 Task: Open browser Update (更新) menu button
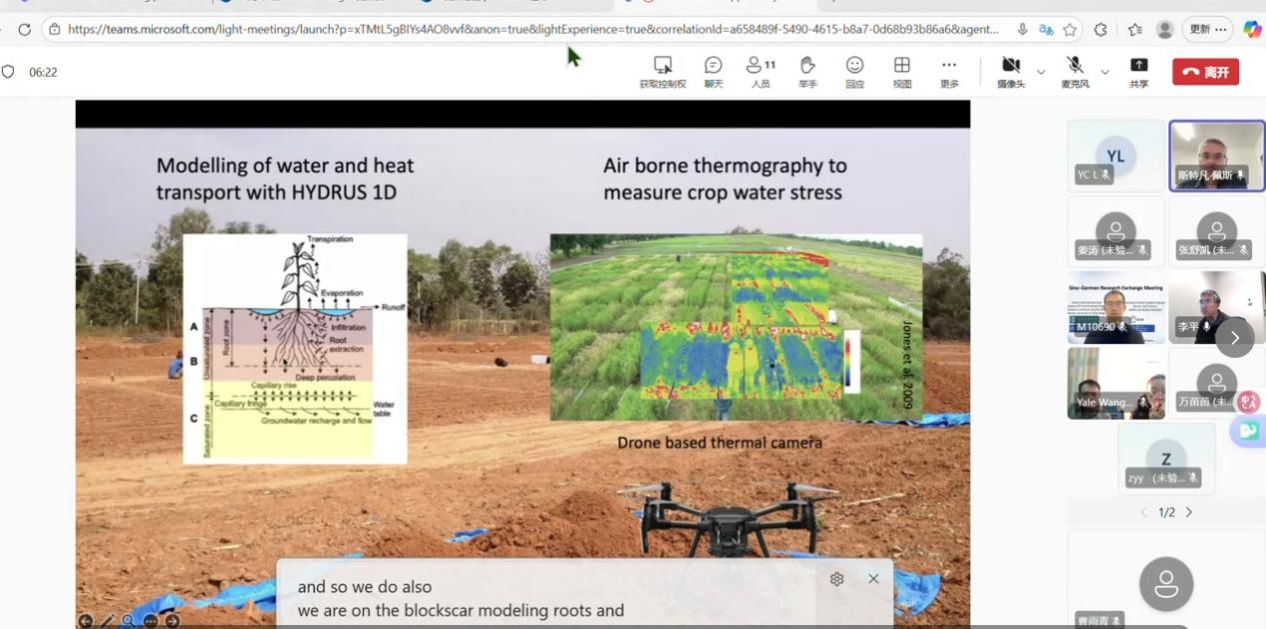click(x=1207, y=30)
